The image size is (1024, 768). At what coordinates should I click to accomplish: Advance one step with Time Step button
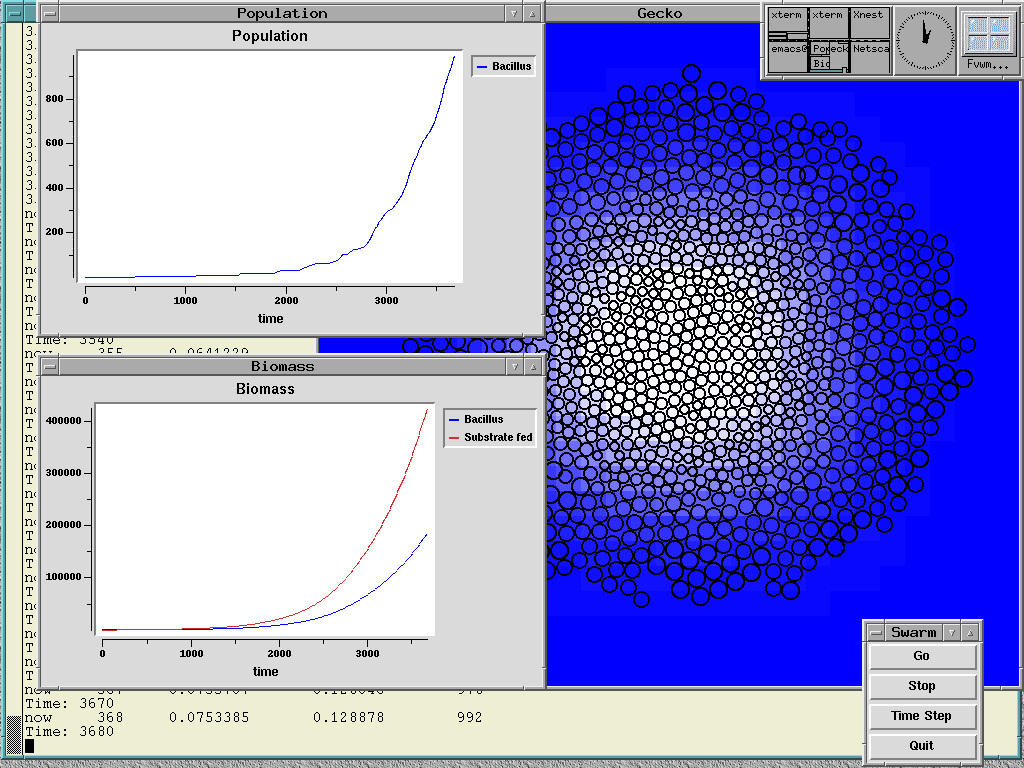[922, 716]
